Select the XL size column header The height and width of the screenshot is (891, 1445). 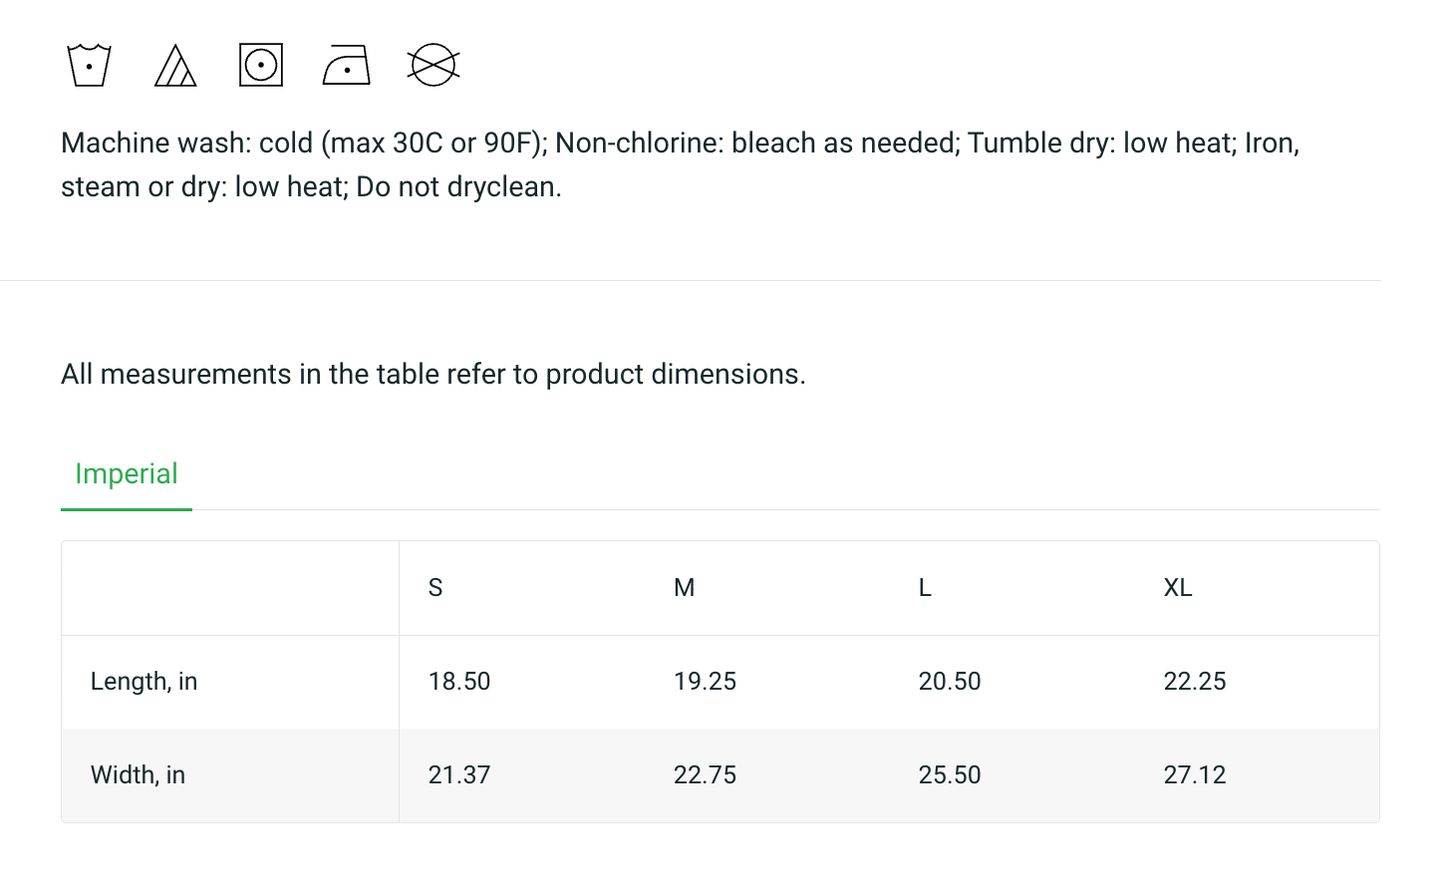click(1178, 588)
